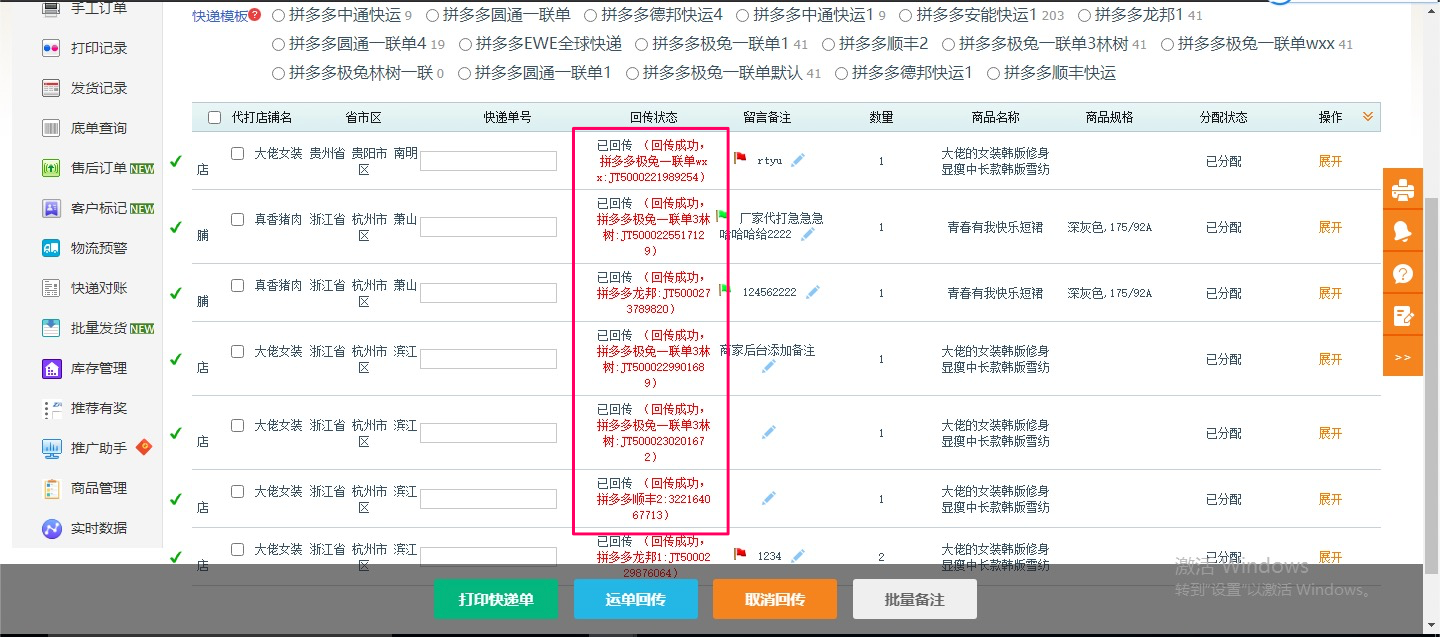The width and height of the screenshot is (1440, 637).
Task: Open 客户标记 in the sidebar
Action: pyautogui.click(x=98, y=208)
